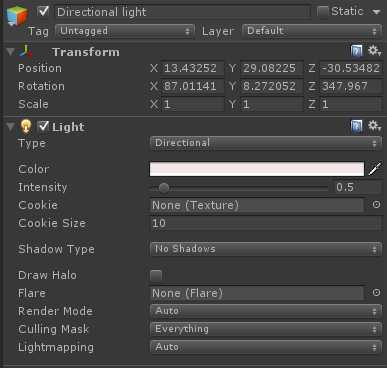Toggle the GameObject active checkbox
Image resolution: width=387 pixels, height=368 pixels.
[x=43, y=11]
